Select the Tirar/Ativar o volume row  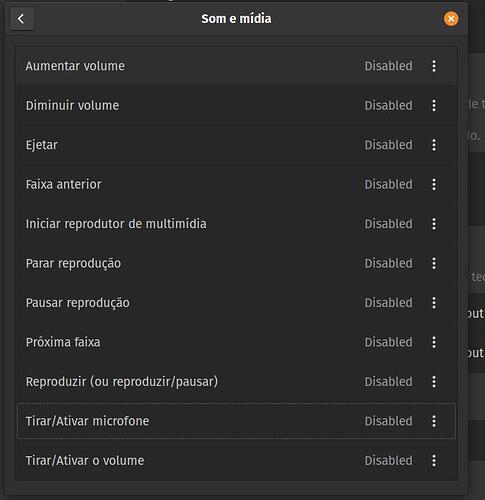coord(236,460)
